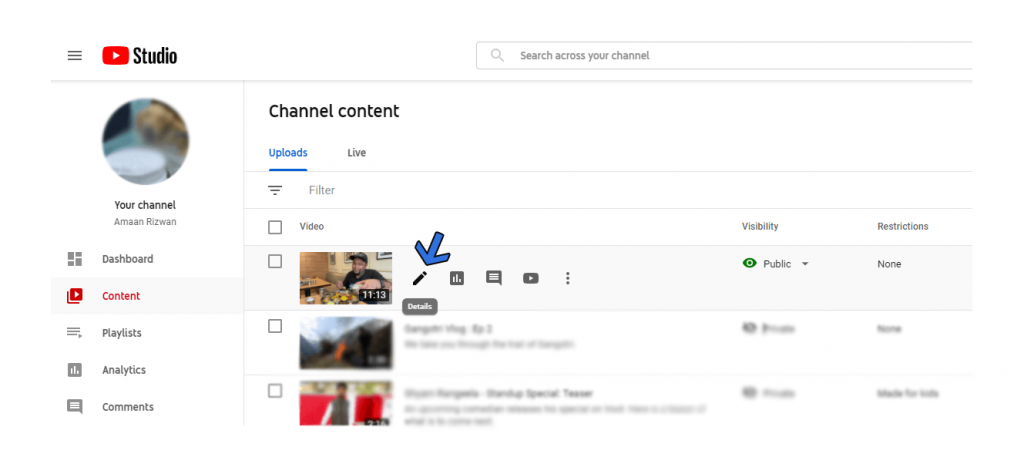Open the hamburger navigation menu
Viewport: 1024px width, 457px height.
[75, 55]
